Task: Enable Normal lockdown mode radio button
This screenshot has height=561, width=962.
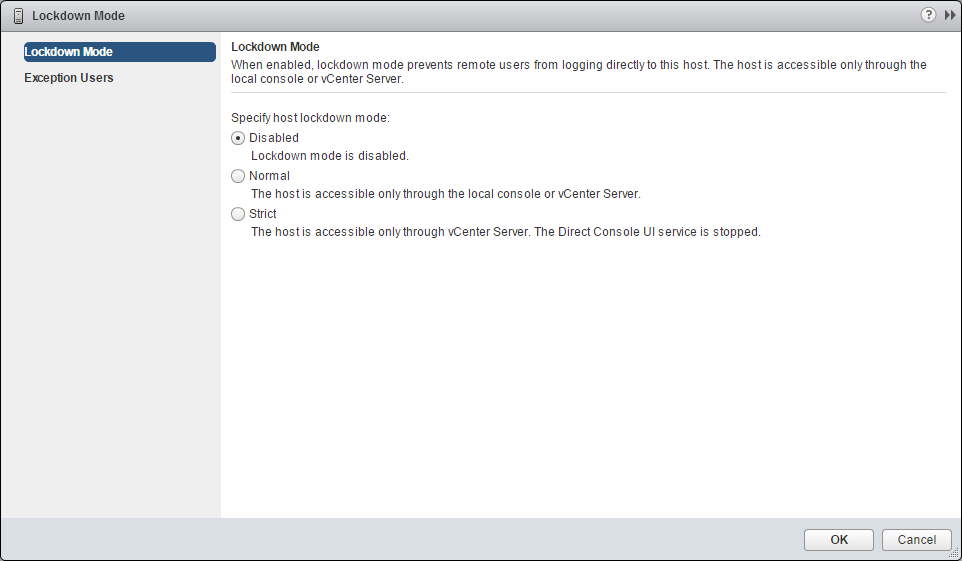Action: [x=238, y=176]
